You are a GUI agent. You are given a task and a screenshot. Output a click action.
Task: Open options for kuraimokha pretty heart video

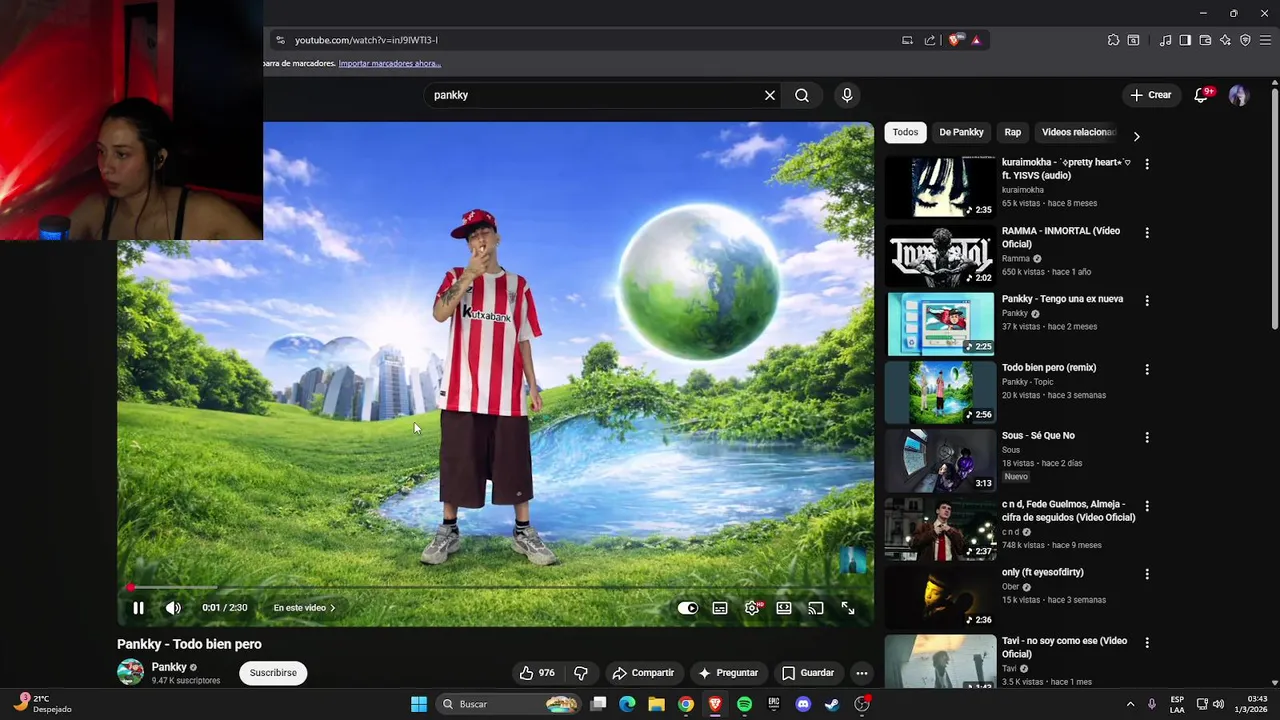[x=1147, y=163]
